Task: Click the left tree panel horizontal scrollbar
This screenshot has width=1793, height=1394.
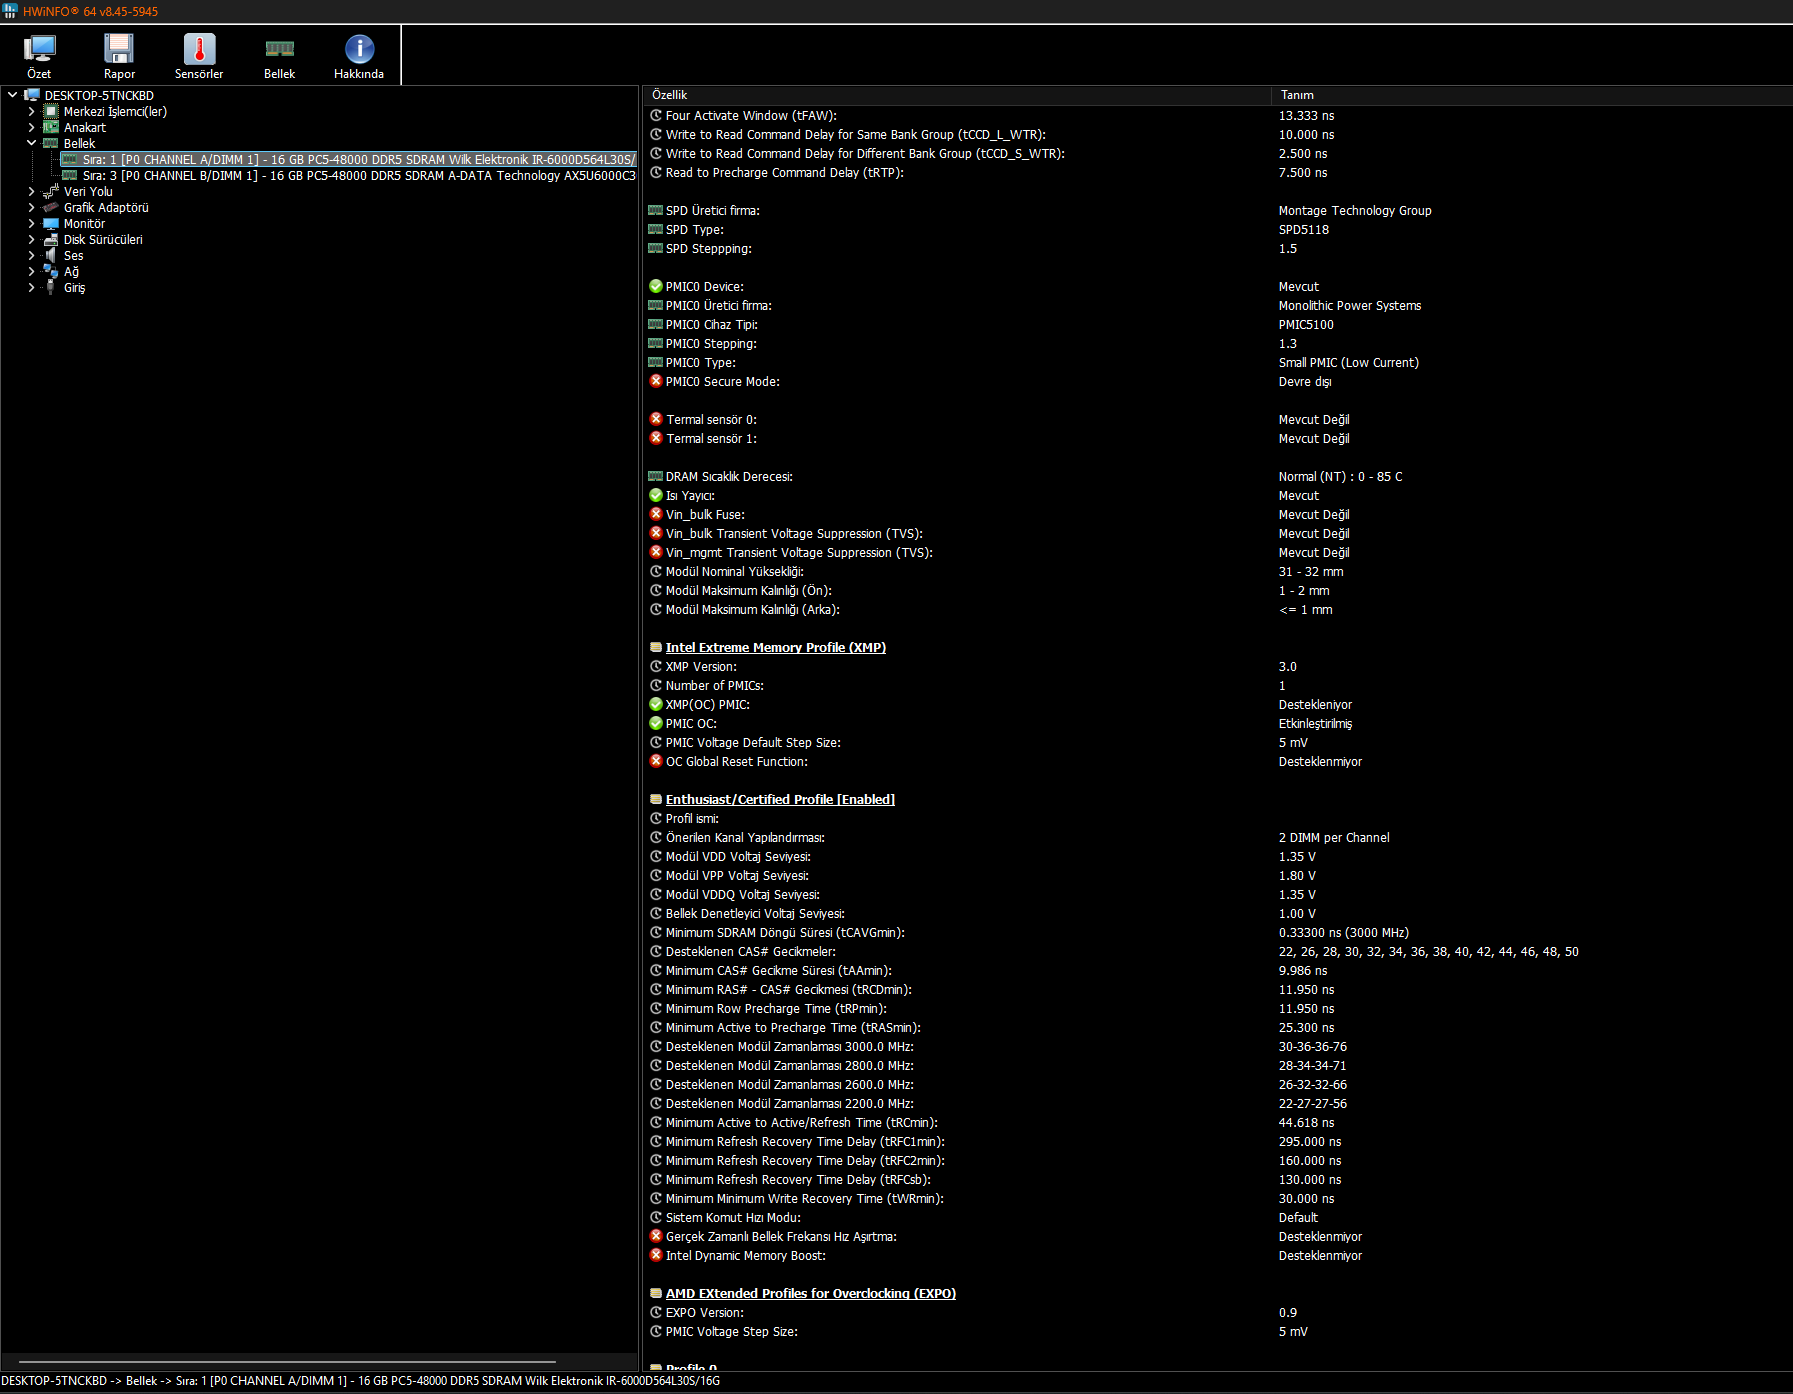Action: [x=287, y=1361]
